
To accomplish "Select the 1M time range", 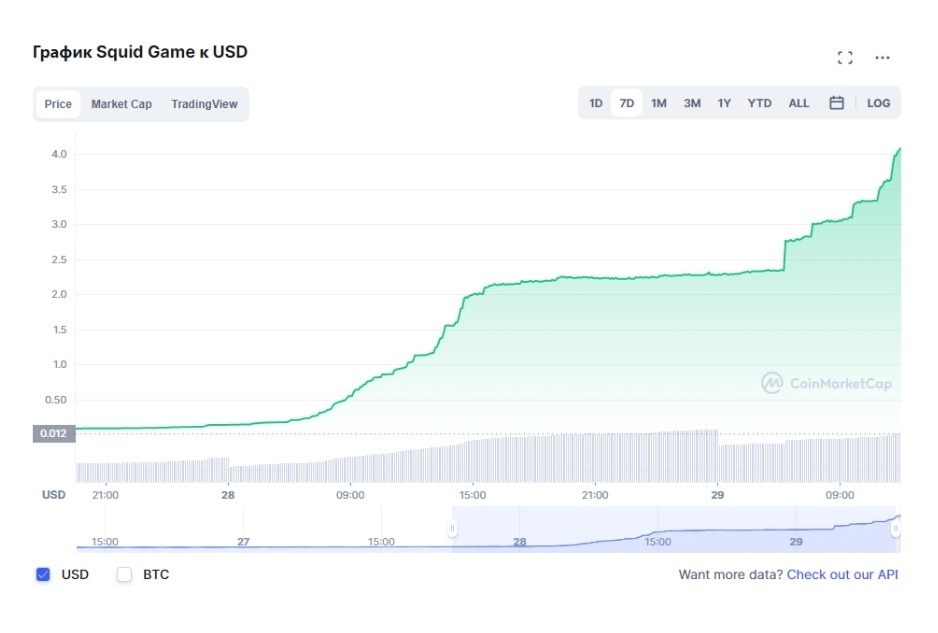I will (x=659, y=103).
